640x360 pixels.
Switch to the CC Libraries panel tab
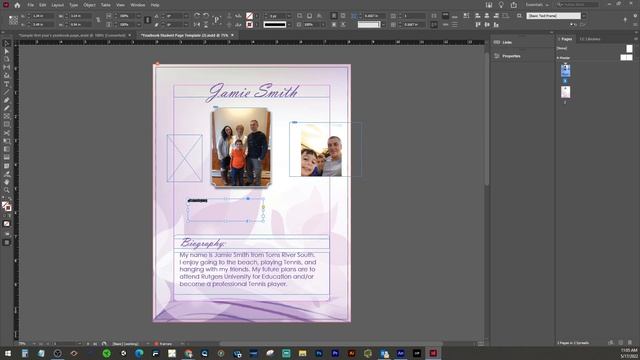coord(590,39)
